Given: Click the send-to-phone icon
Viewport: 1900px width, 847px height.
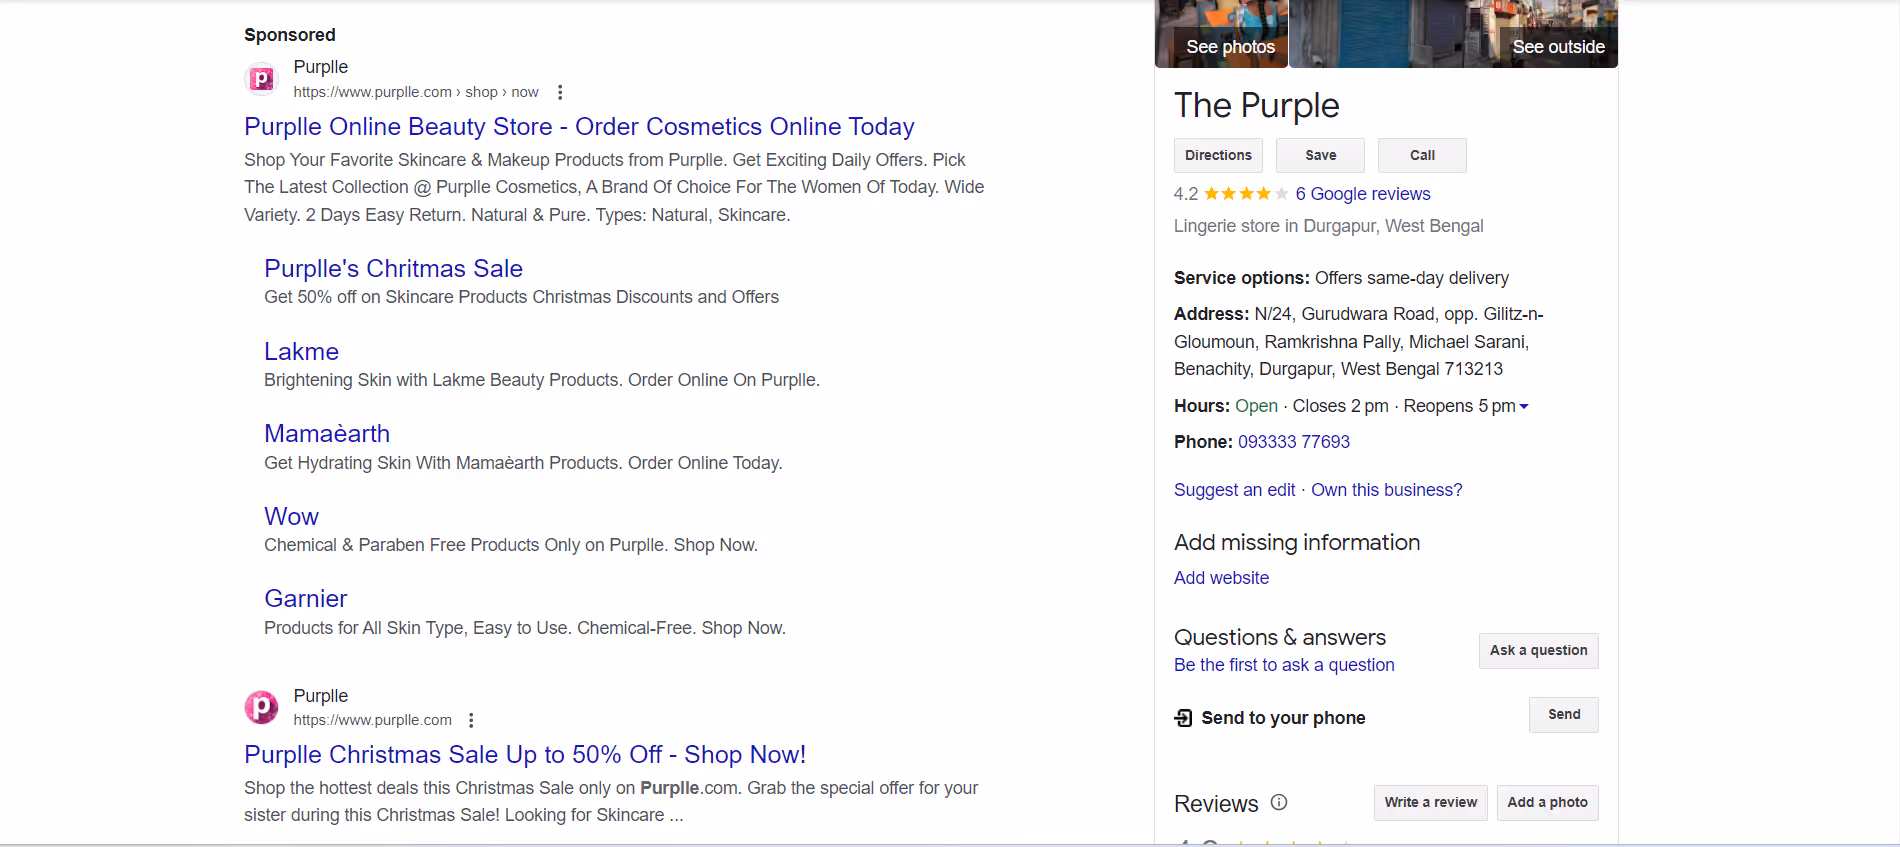Looking at the screenshot, I should [x=1183, y=718].
